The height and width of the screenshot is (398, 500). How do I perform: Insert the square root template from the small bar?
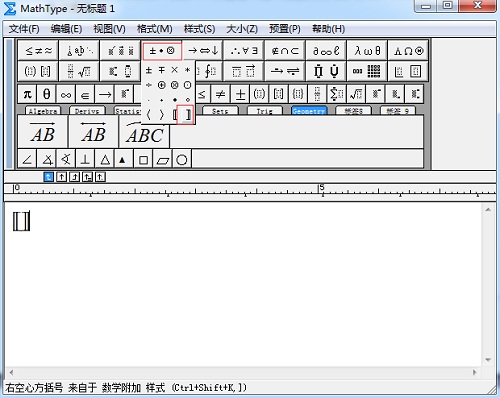(356, 94)
